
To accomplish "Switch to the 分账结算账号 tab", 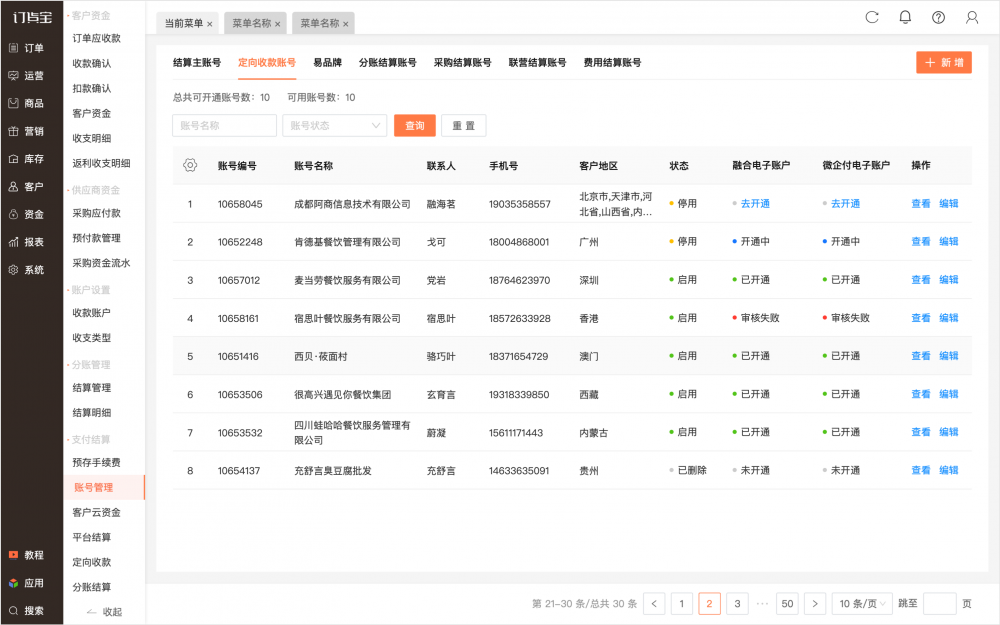I will click(x=388, y=62).
